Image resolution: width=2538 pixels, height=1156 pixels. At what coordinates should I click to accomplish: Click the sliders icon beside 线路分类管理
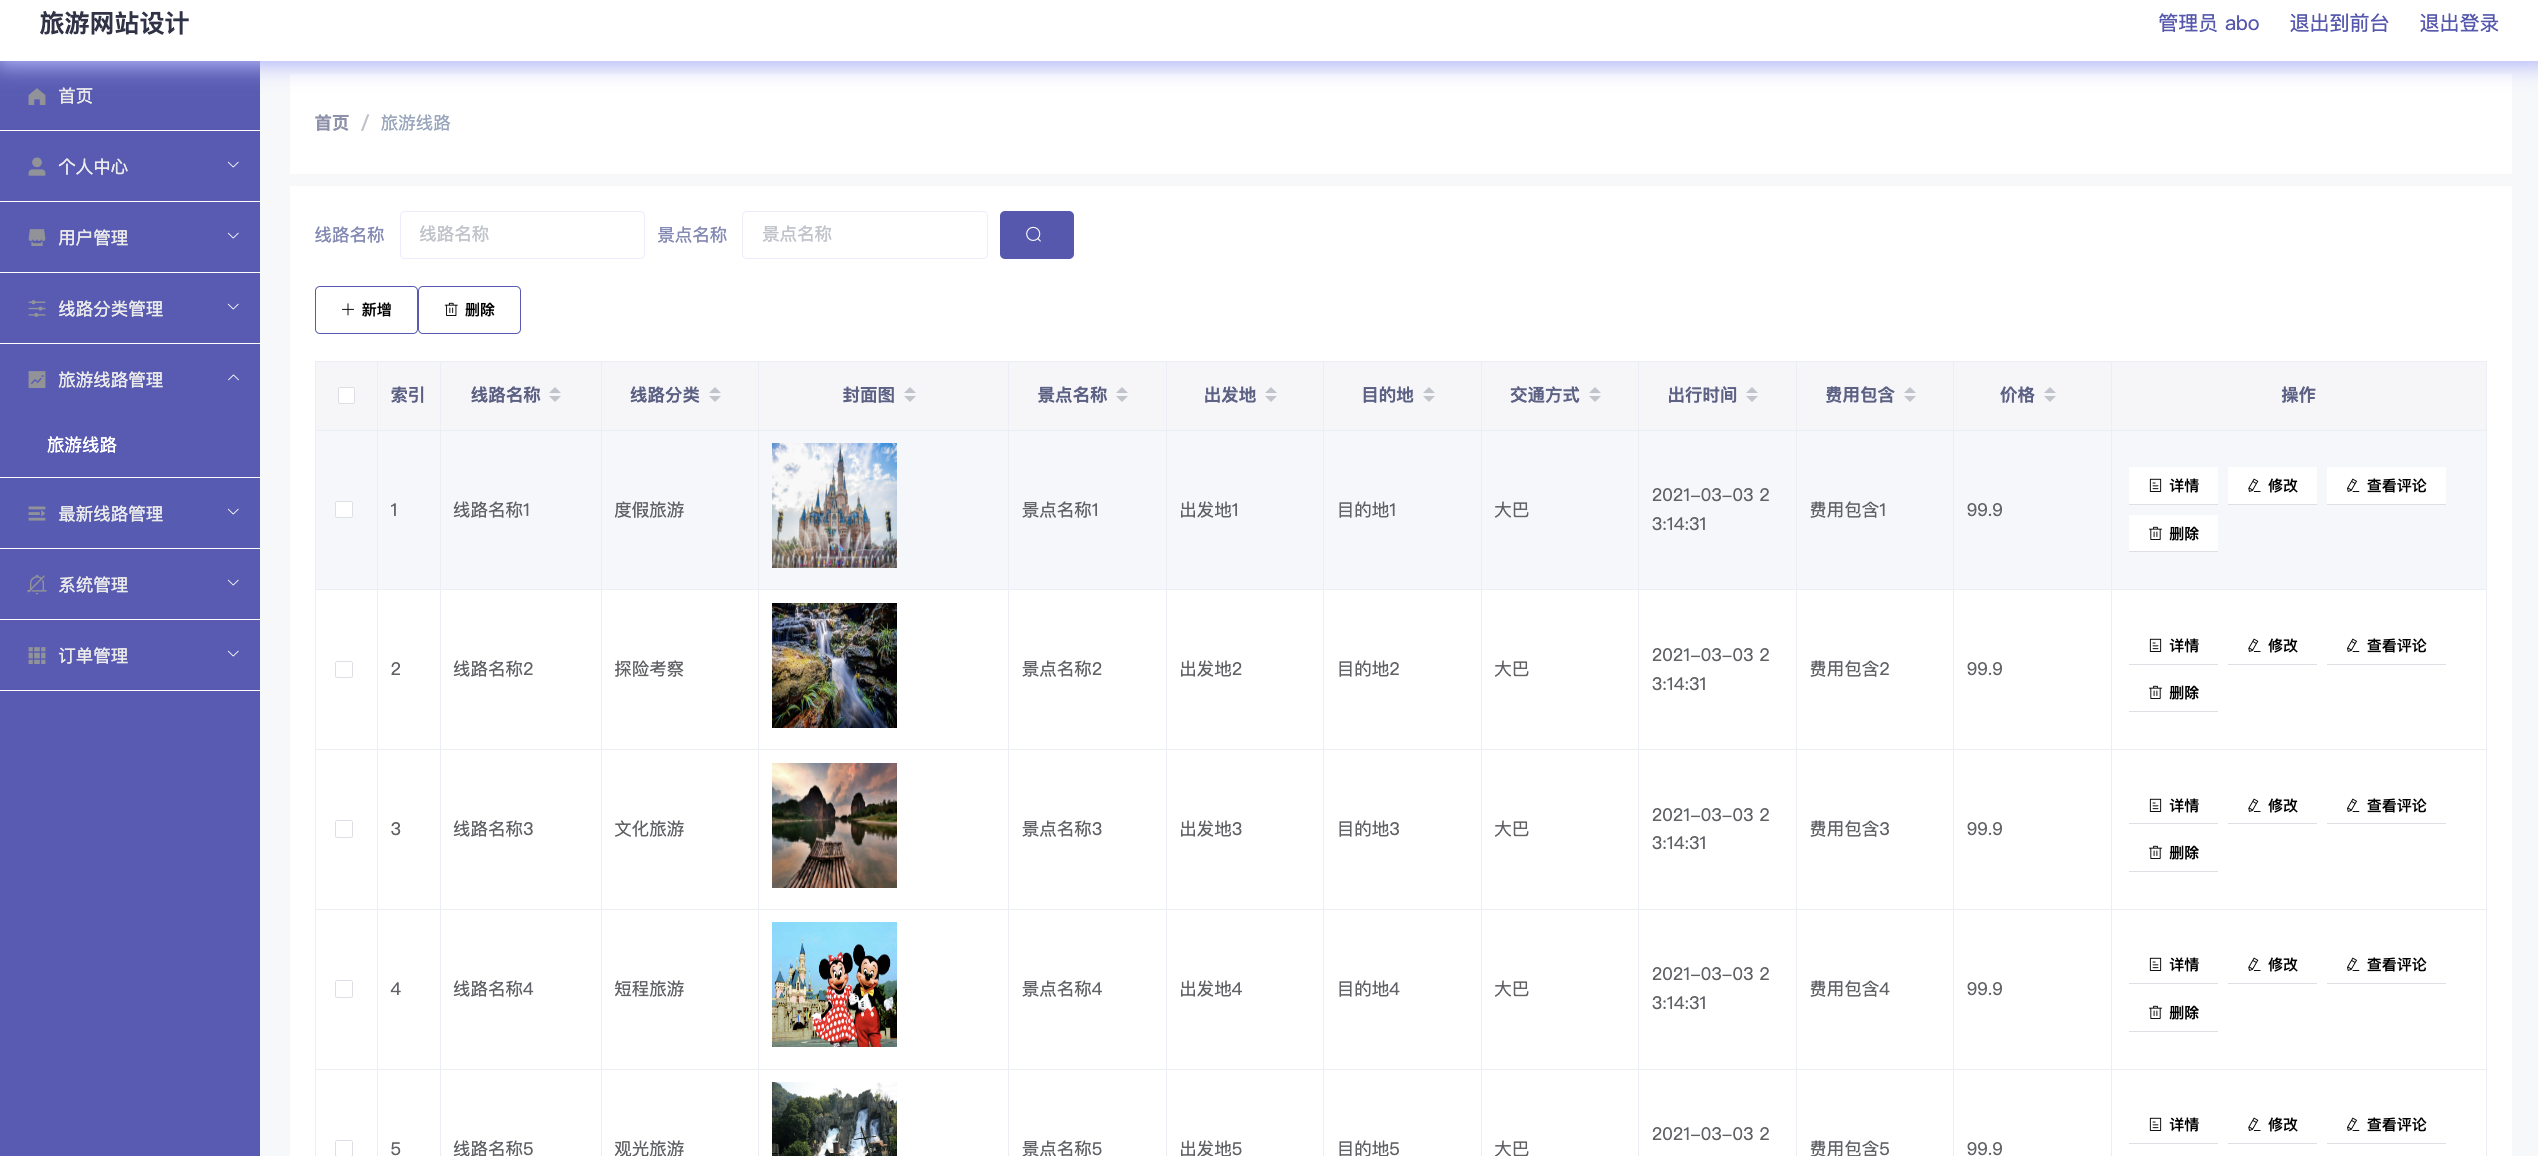(37, 309)
